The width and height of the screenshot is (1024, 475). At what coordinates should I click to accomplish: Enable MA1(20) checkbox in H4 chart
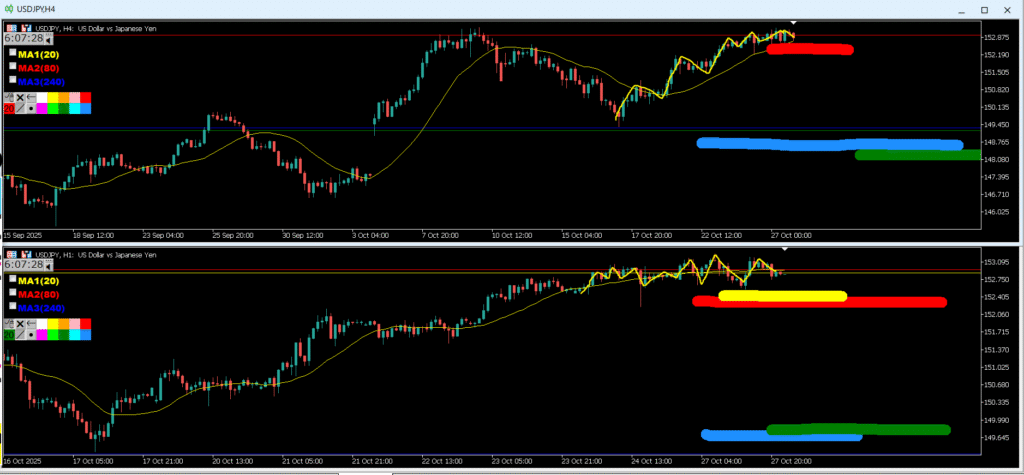12,53
